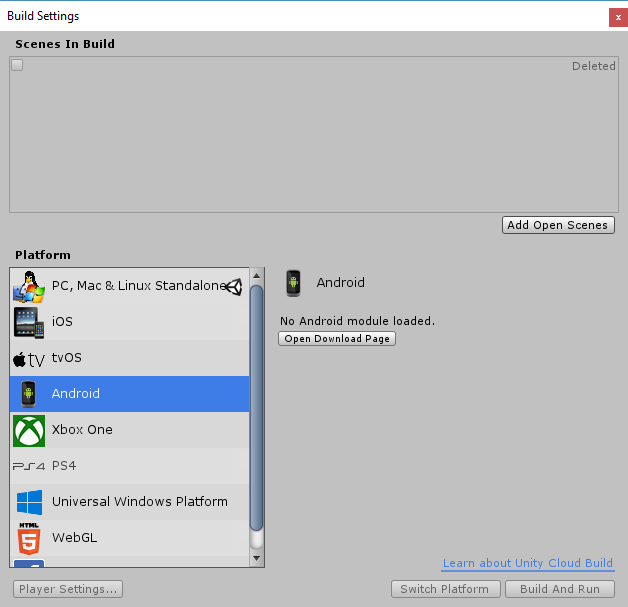Select Universal Windows Platform in list
Screen dimensions: 628x607
(129, 502)
